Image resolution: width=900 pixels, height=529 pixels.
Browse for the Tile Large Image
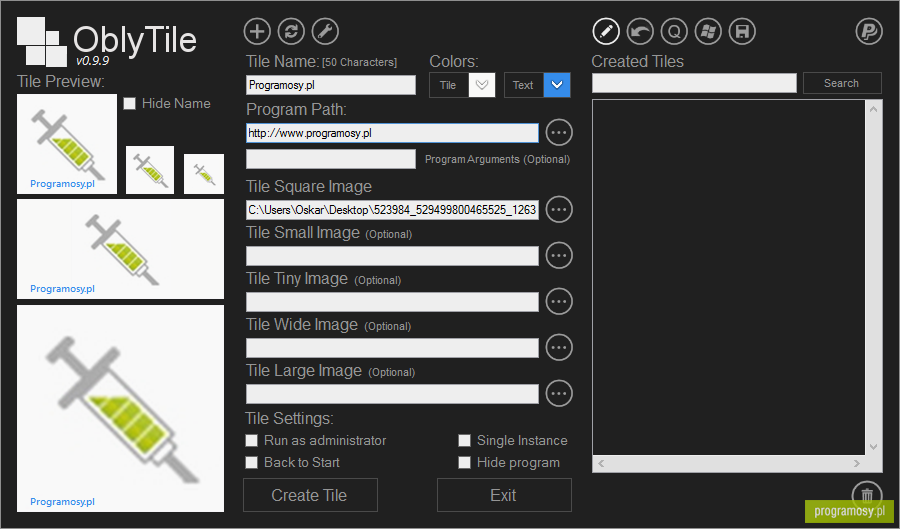559,394
